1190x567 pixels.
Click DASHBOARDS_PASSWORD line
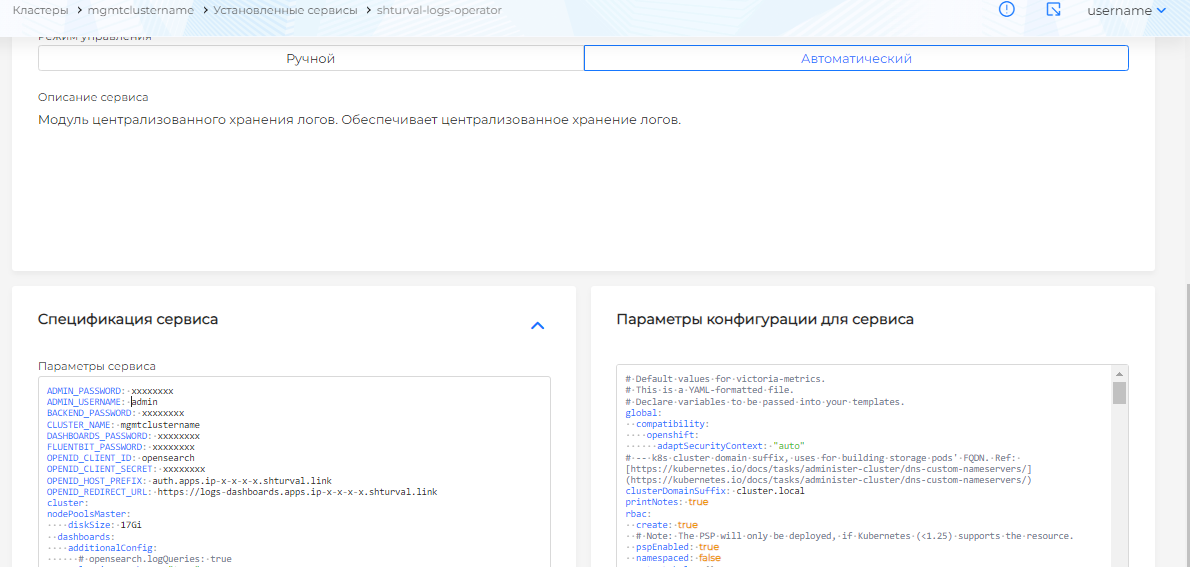coord(123,436)
